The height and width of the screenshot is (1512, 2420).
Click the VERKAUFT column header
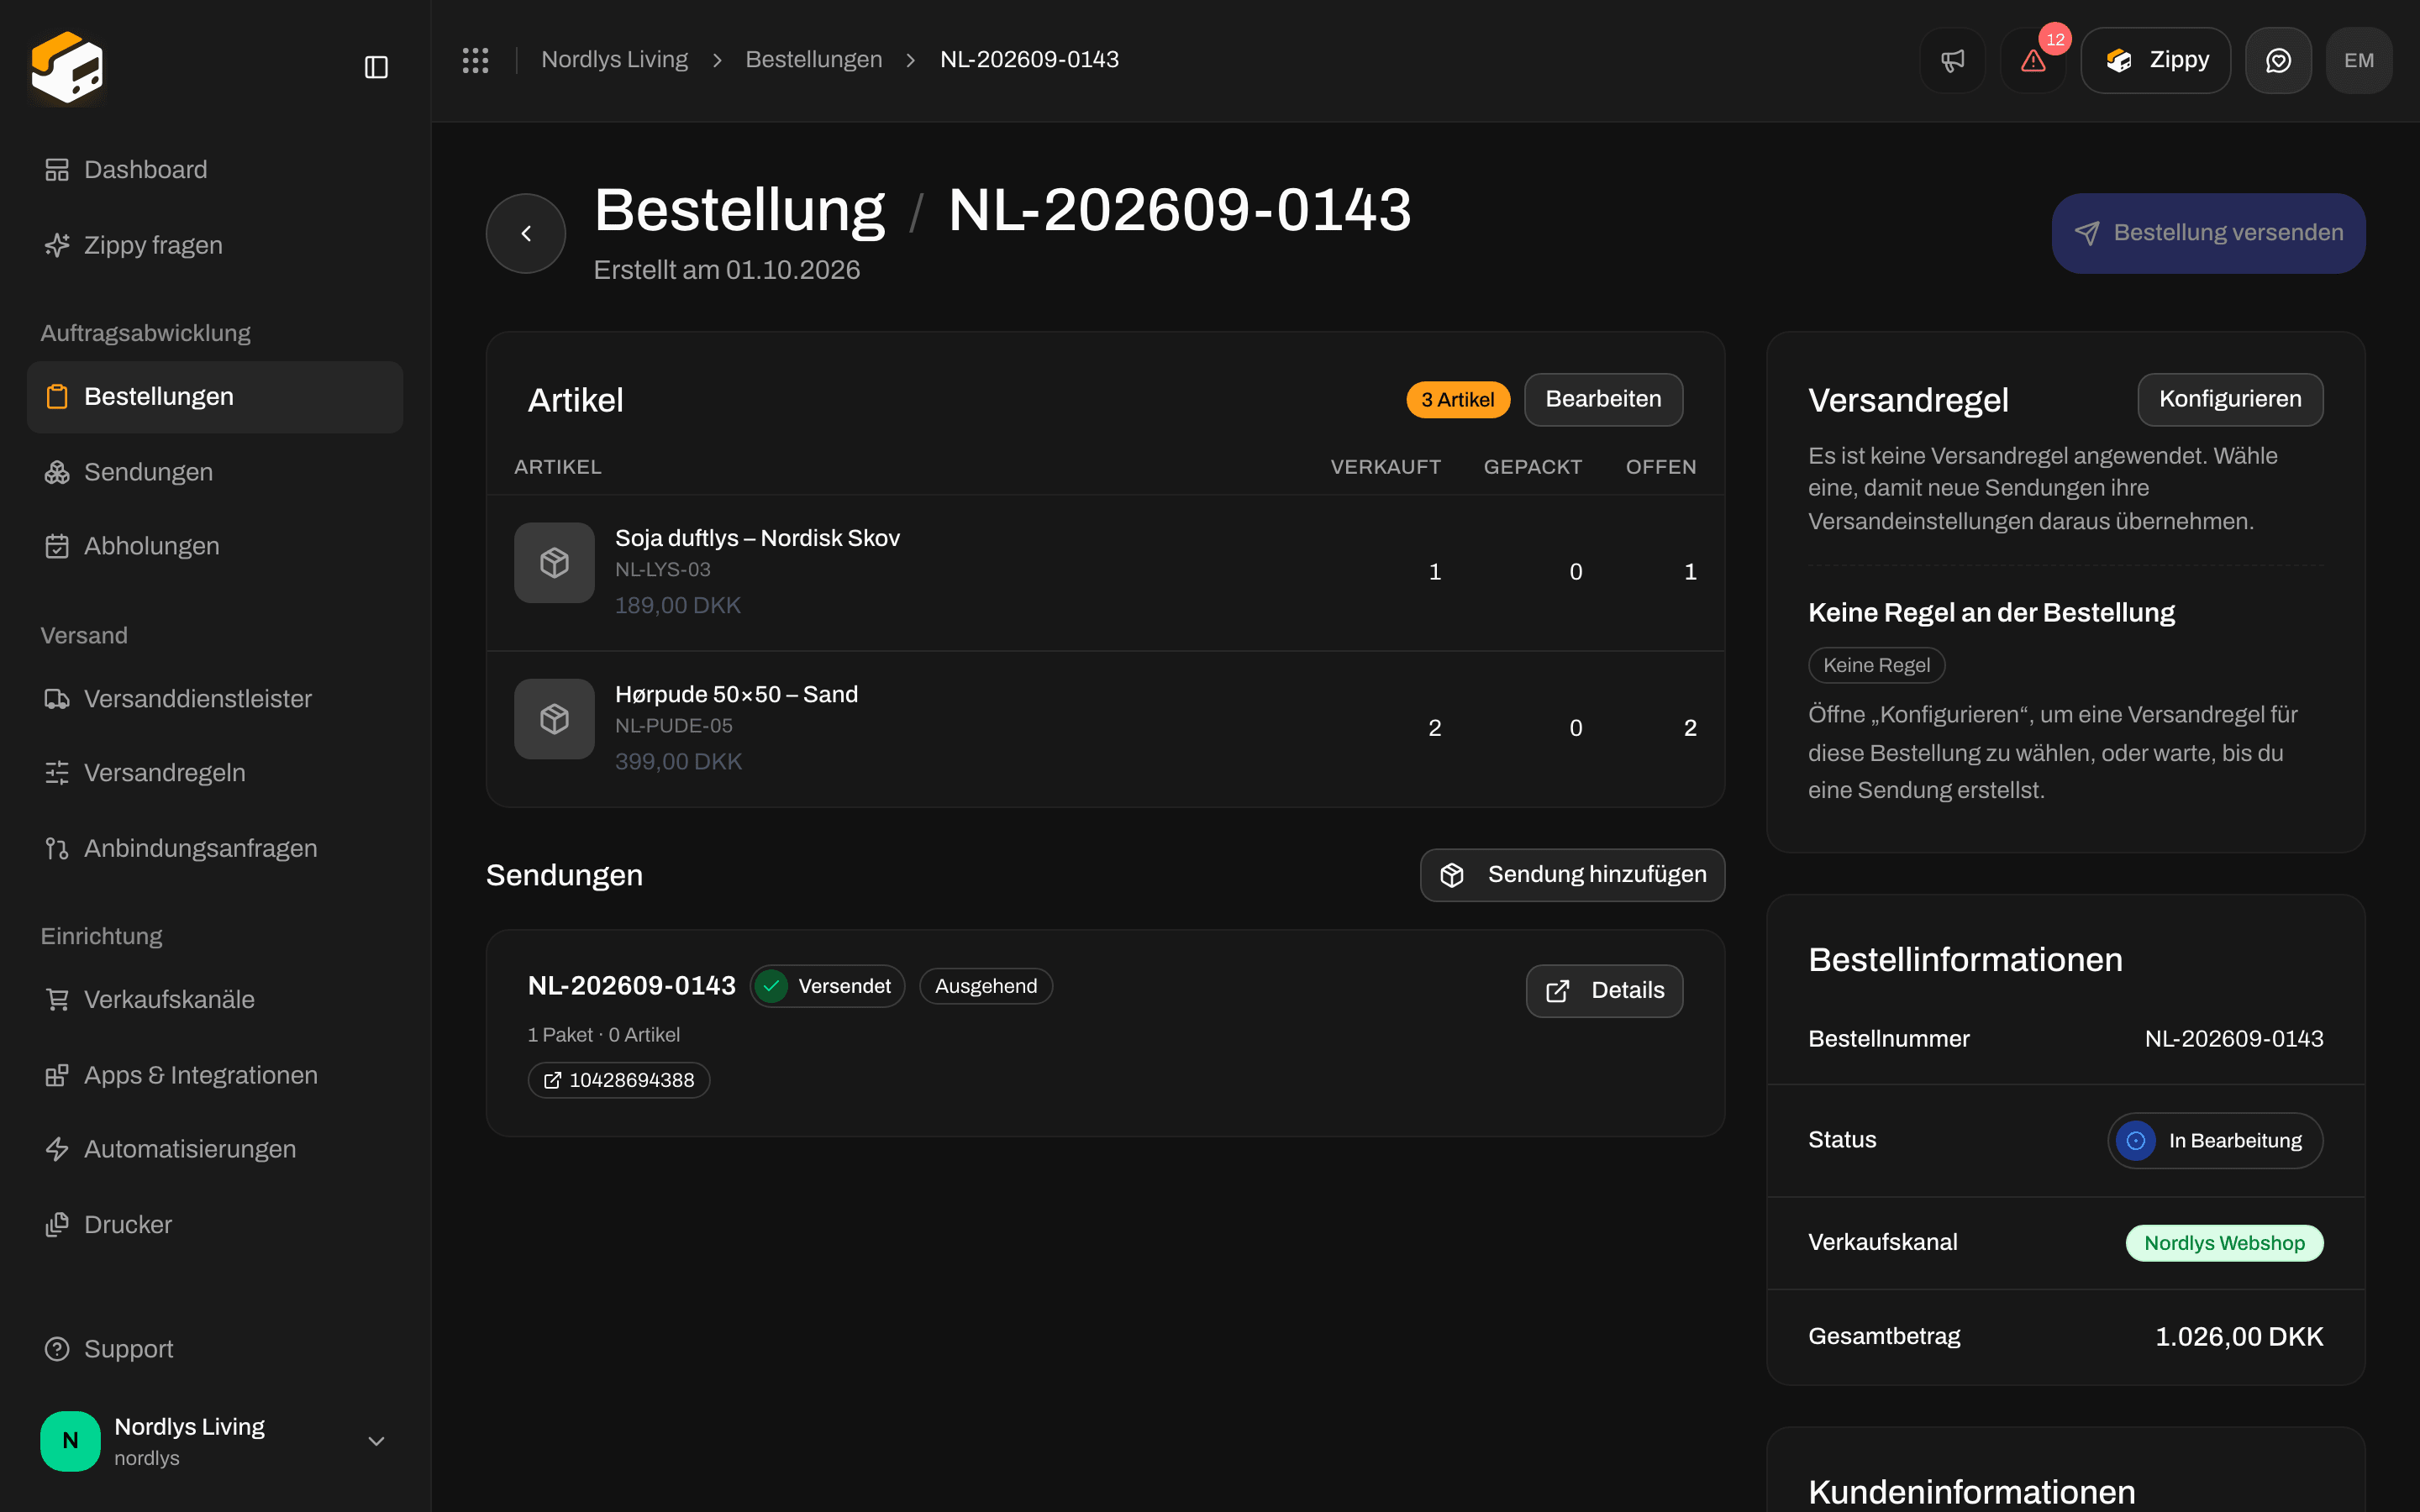[1385, 467]
